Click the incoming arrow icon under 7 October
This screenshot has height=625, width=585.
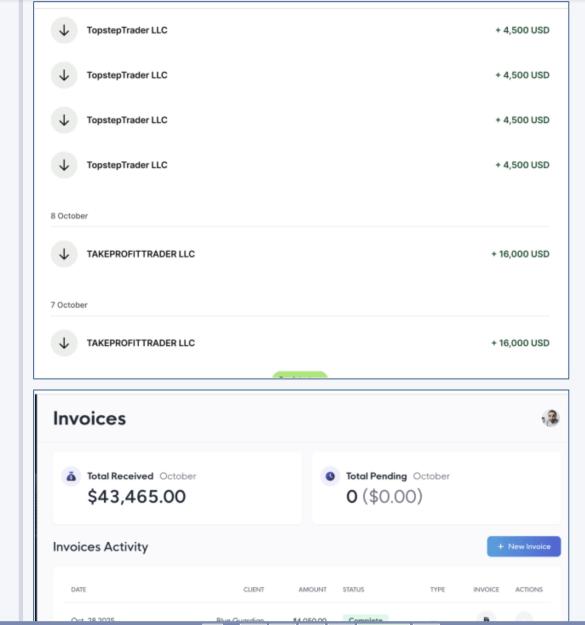click(x=64, y=343)
